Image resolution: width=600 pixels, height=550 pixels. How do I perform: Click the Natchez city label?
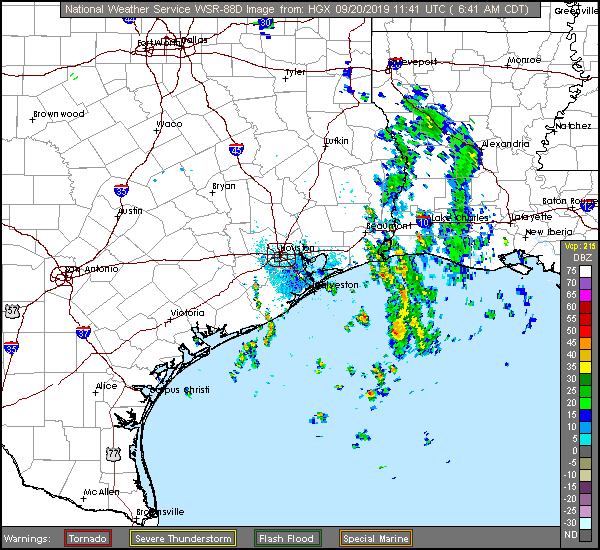573,126
